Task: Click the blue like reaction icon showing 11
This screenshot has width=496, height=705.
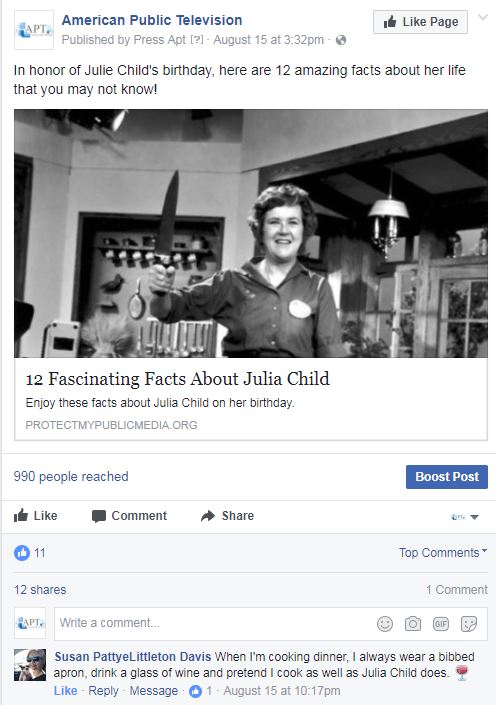Action: [x=22, y=553]
